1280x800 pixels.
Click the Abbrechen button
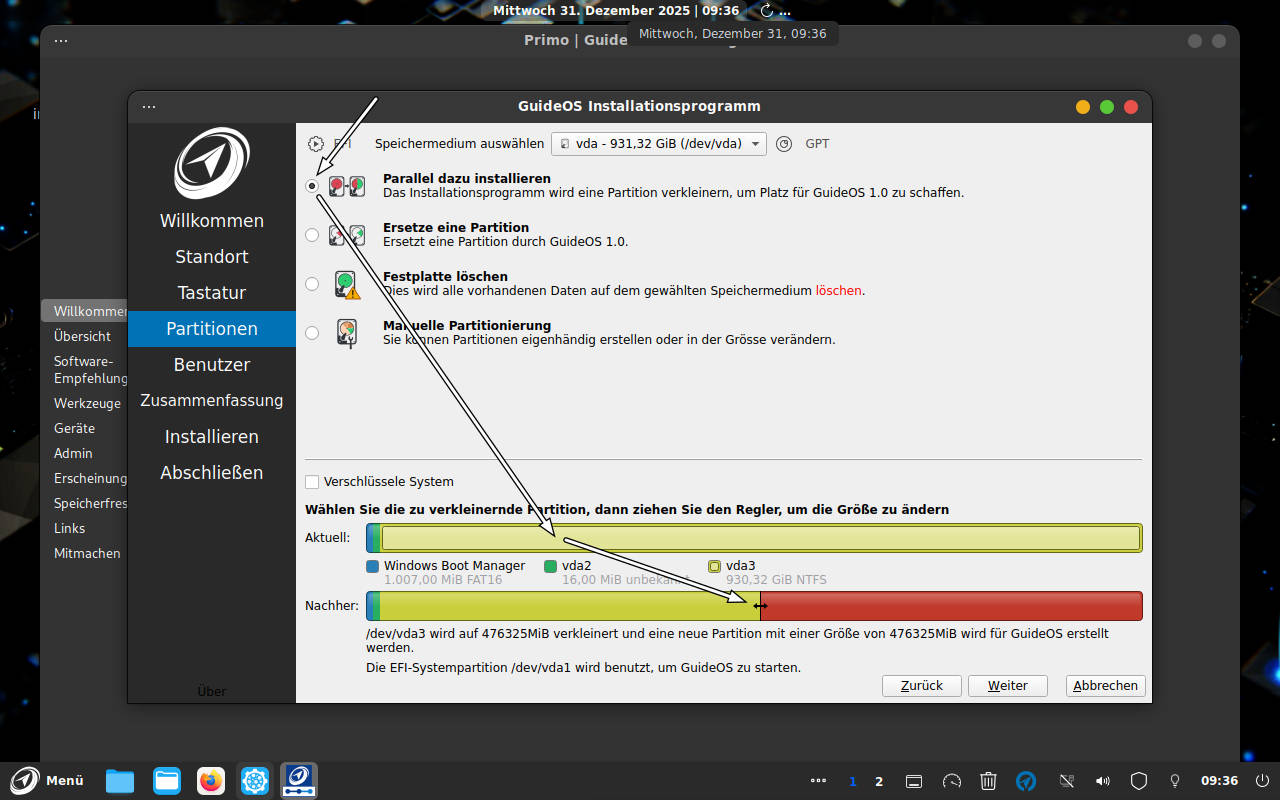(x=1106, y=685)
